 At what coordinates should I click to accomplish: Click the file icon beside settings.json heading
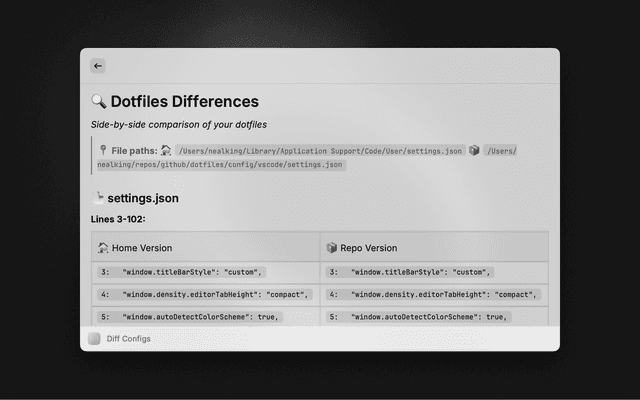(98, 199)
